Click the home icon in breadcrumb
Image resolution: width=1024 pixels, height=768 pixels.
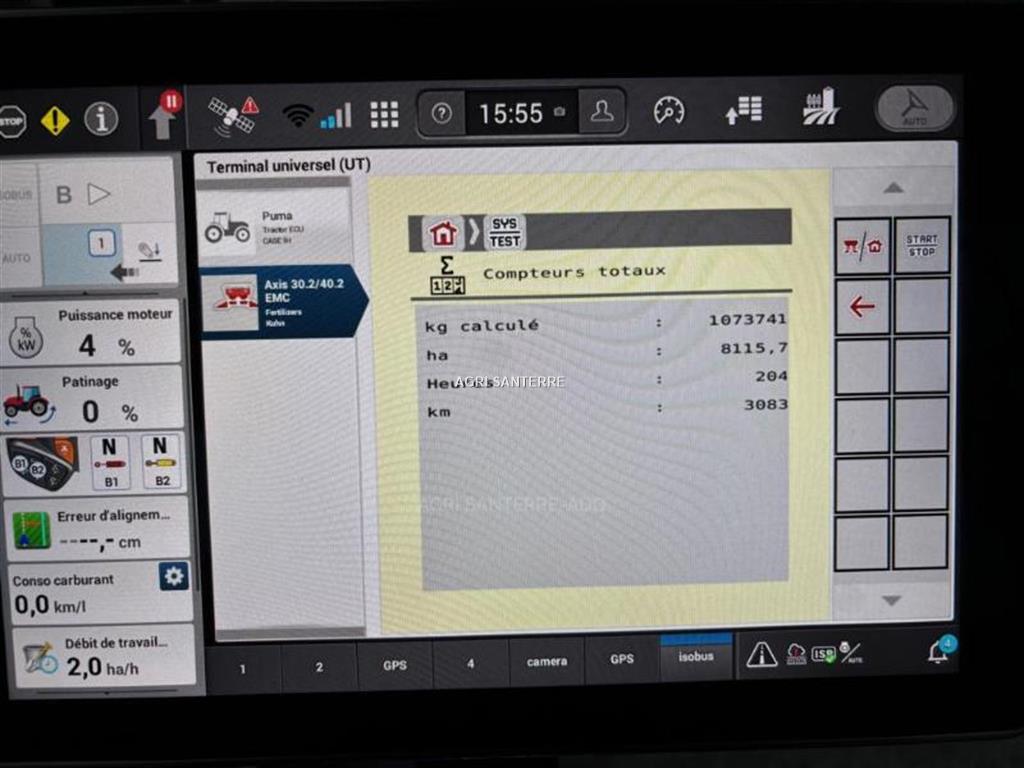tap(442, 233)
